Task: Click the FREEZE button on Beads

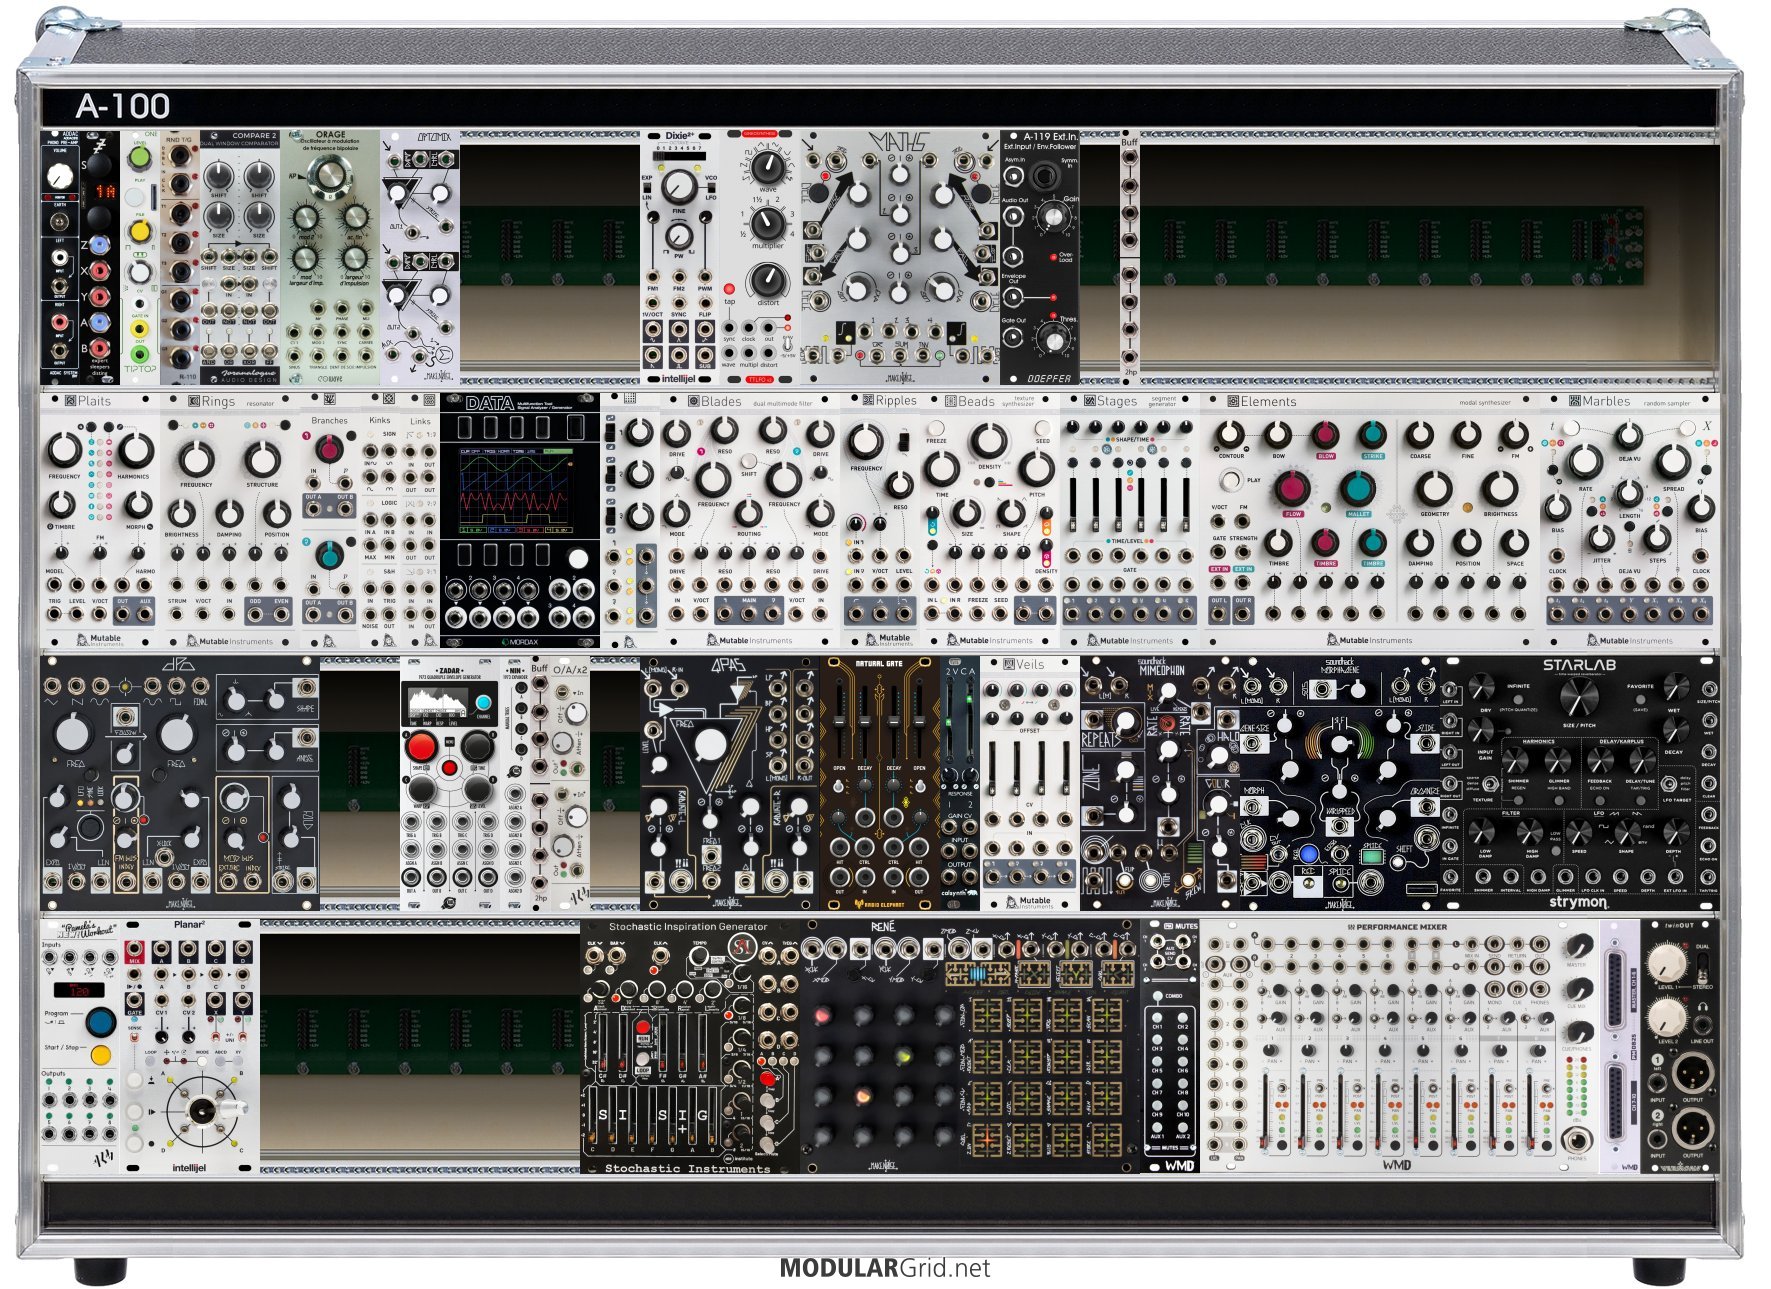Action: (936, 430)
